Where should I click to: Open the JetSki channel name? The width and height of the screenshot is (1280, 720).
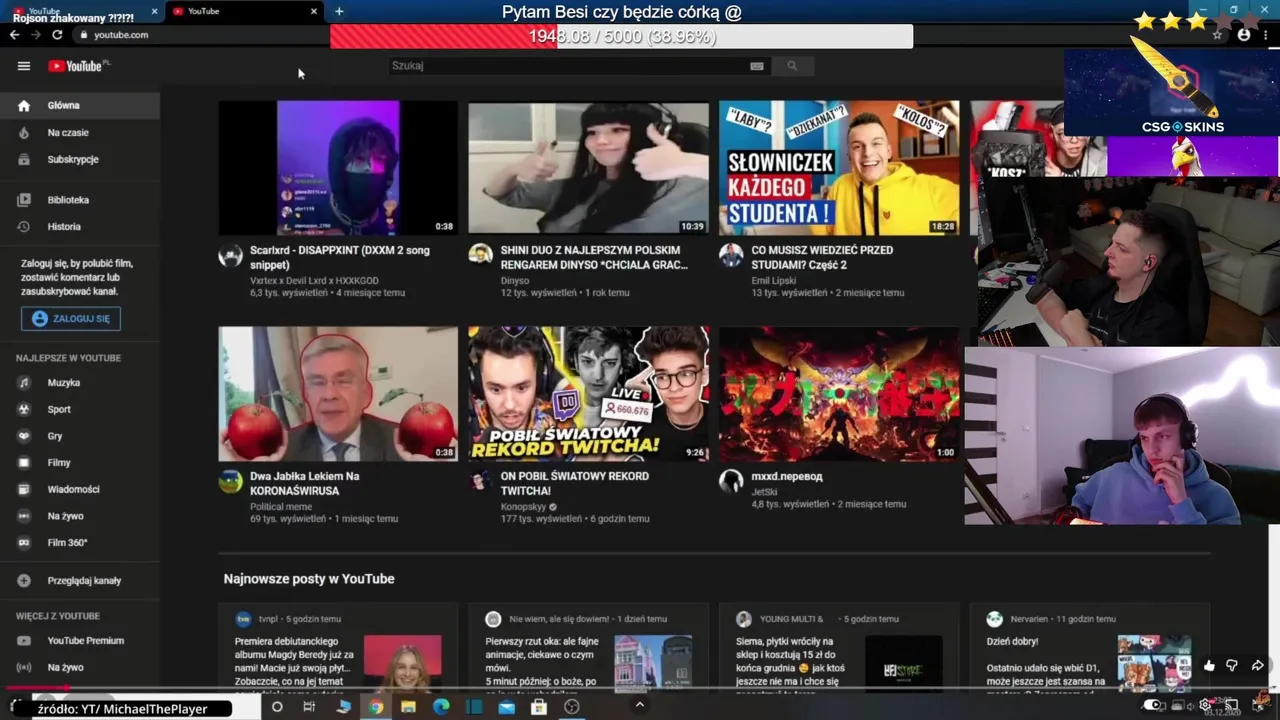coord(765,492)
